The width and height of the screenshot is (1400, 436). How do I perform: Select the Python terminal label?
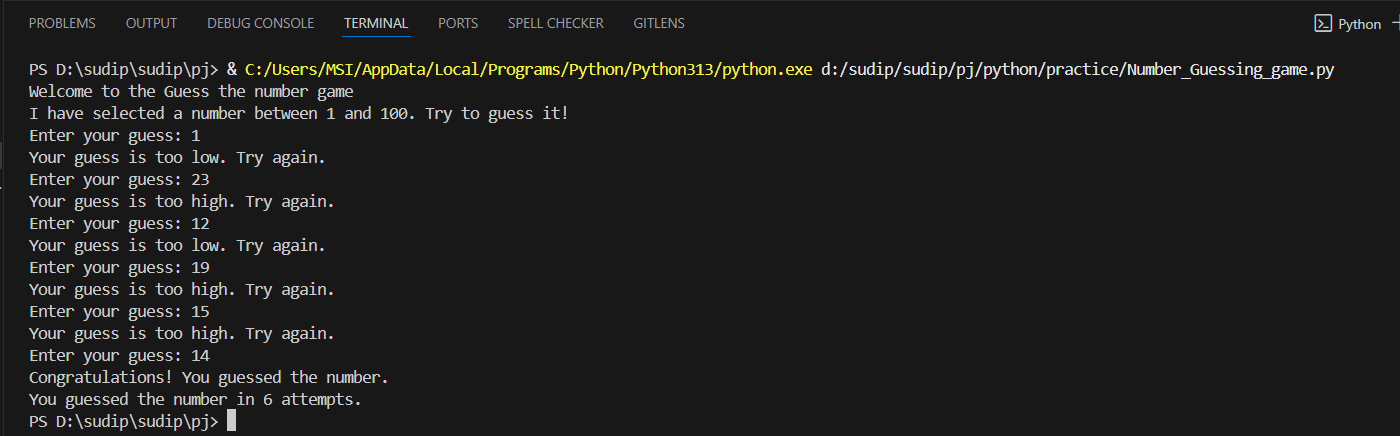click(x=1359, y=24)
